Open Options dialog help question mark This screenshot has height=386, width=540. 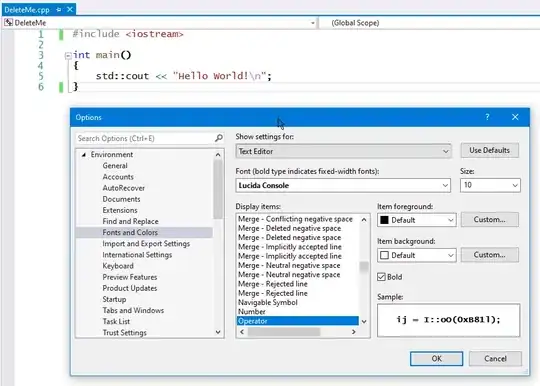[487, 117]
